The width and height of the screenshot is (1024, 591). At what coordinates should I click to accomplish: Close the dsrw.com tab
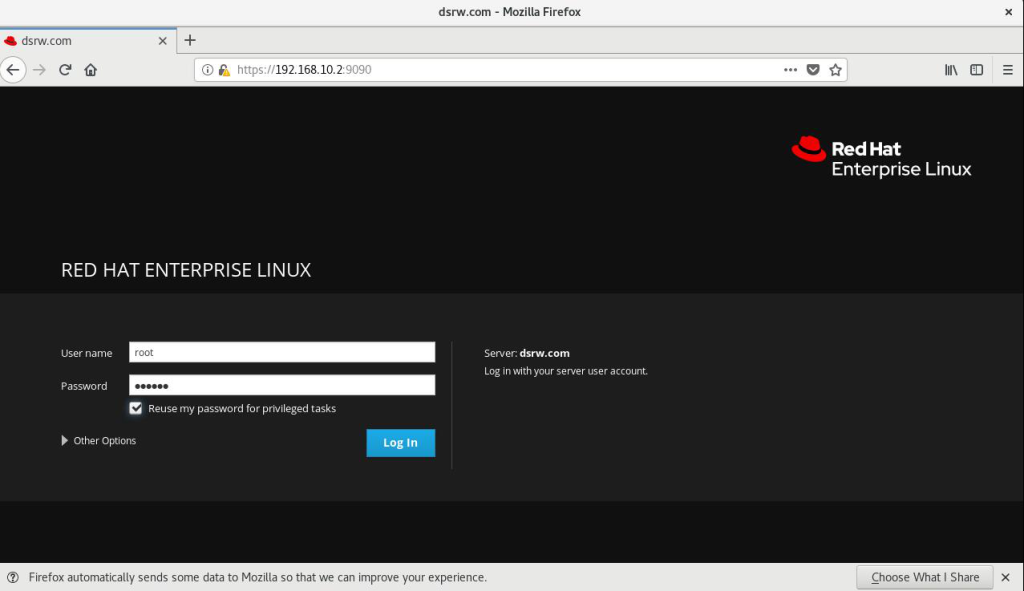[x=163, y=40]
